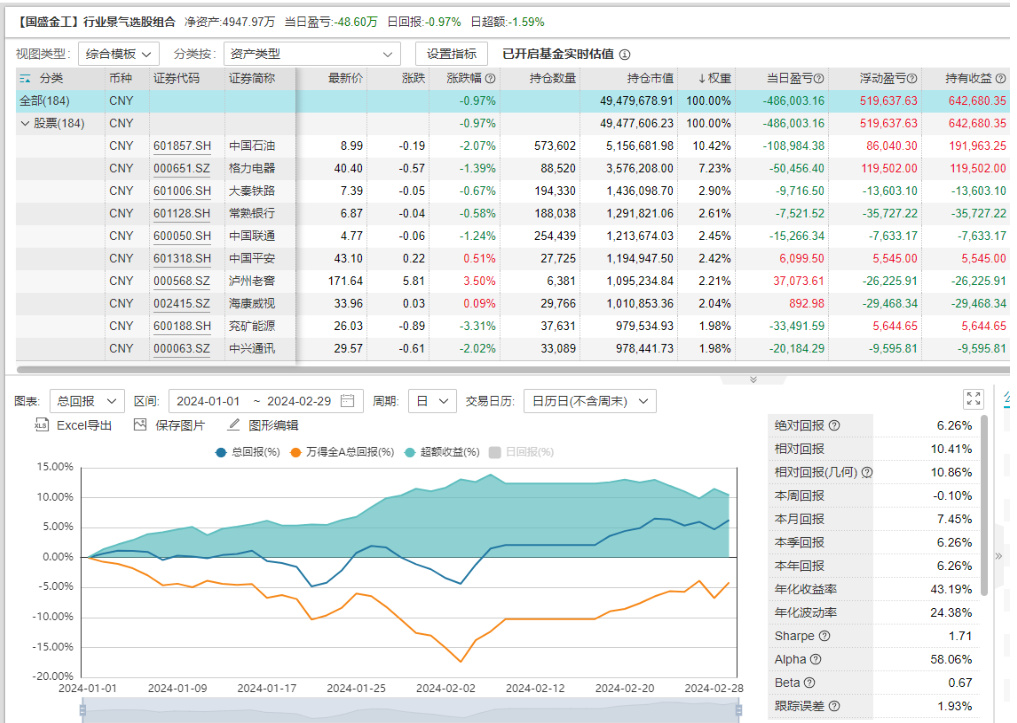Open the 视图类型 综合模板 dropdown
1017x723 pixels.
pos(118,54)
